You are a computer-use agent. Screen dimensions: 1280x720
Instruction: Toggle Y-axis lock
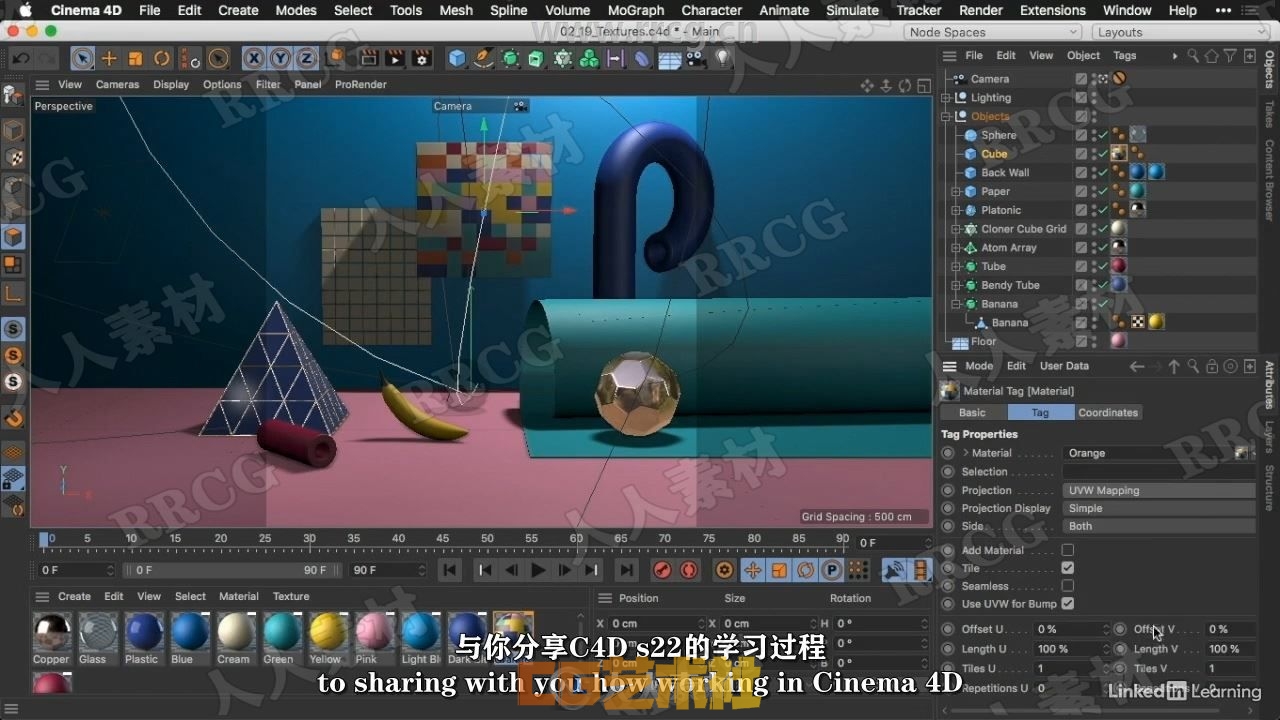click(280, 58)
